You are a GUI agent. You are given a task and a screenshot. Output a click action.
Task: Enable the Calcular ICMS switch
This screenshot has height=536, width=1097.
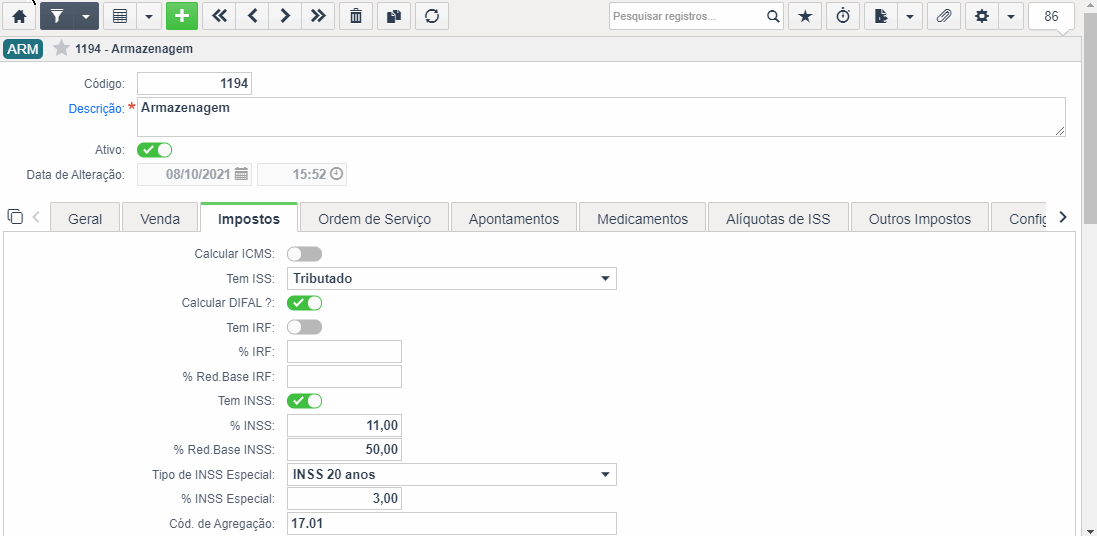[x=304, y=254]
